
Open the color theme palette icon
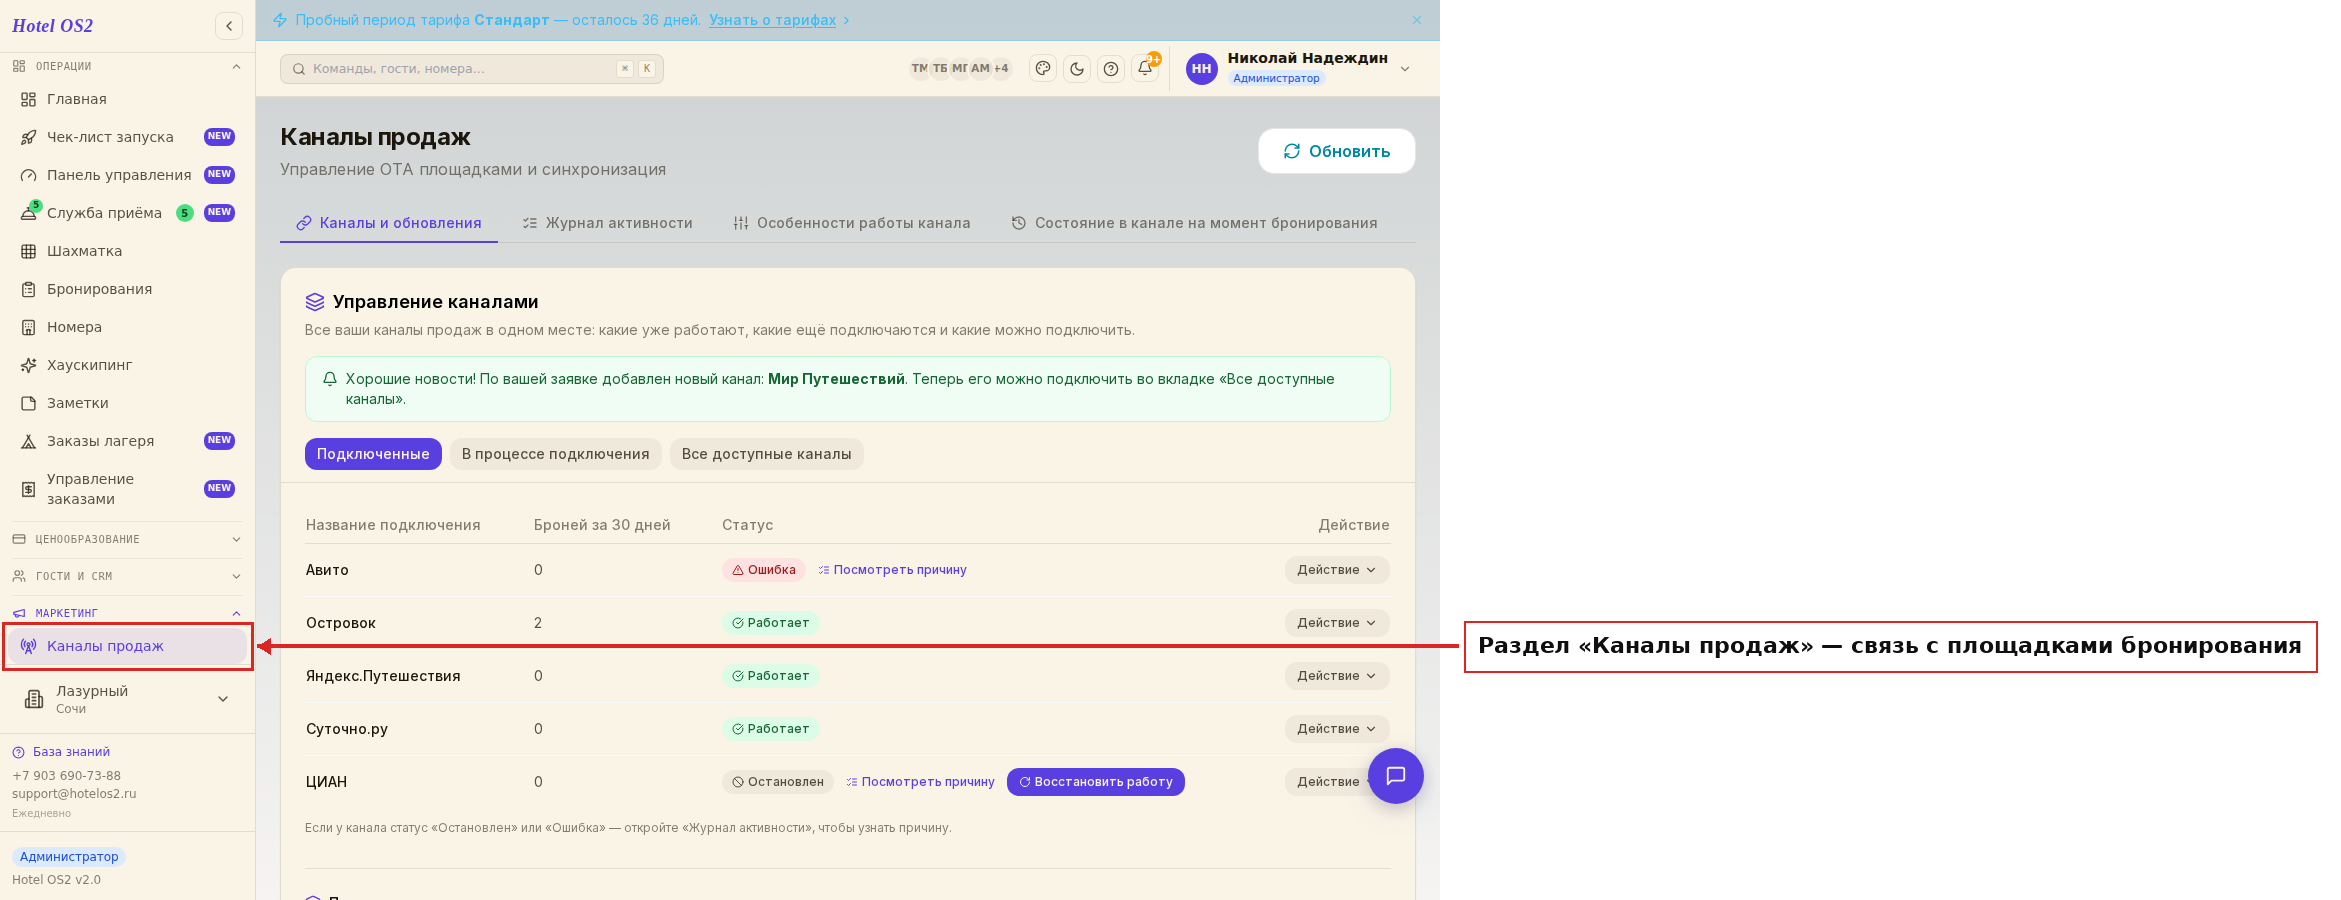[1043, 69]
